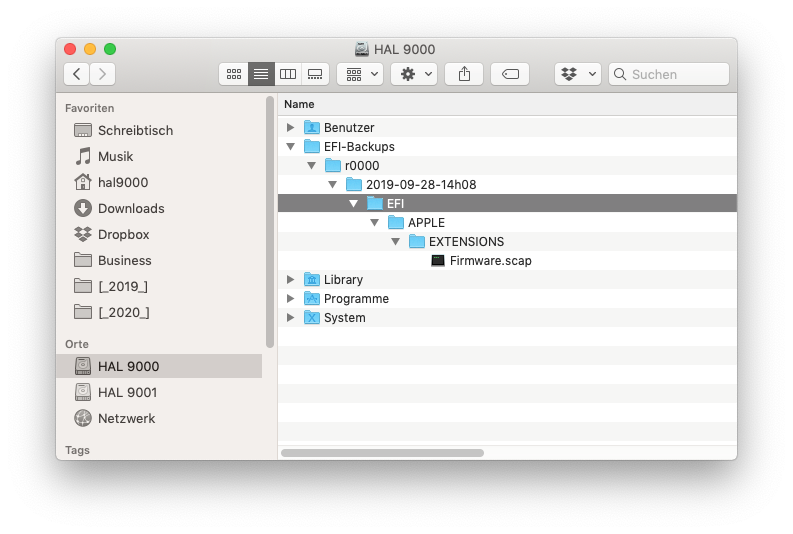Go back with the left chevron button
Screen dimensions: 793x534
click(76, 74)
